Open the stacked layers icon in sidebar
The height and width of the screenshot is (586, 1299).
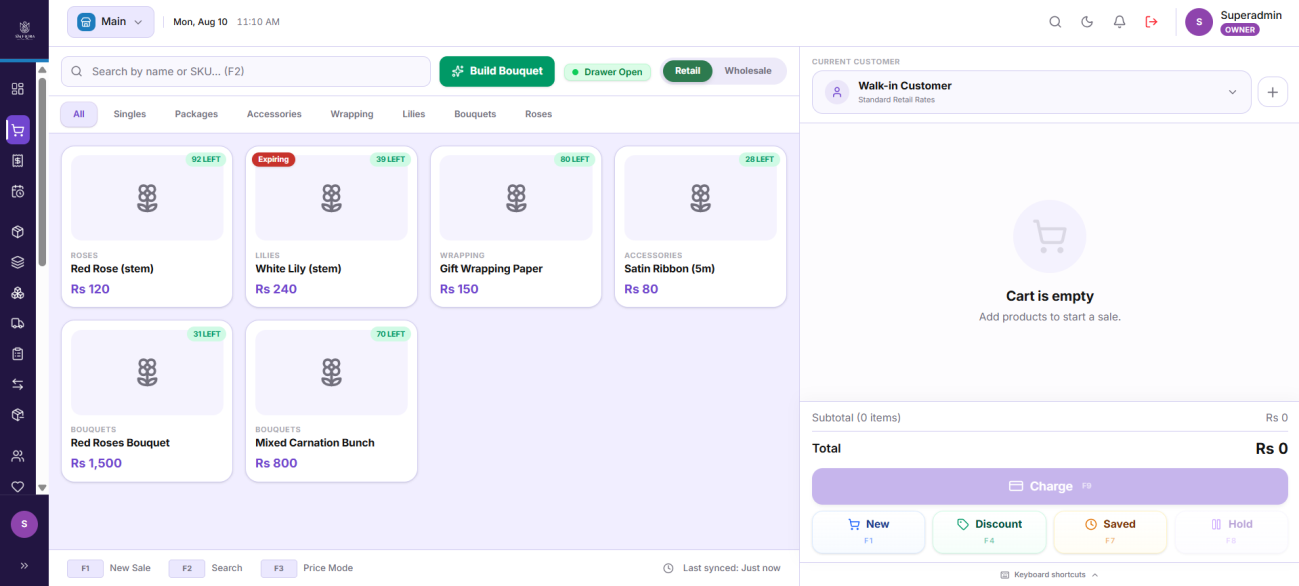(x=17, y=262)
